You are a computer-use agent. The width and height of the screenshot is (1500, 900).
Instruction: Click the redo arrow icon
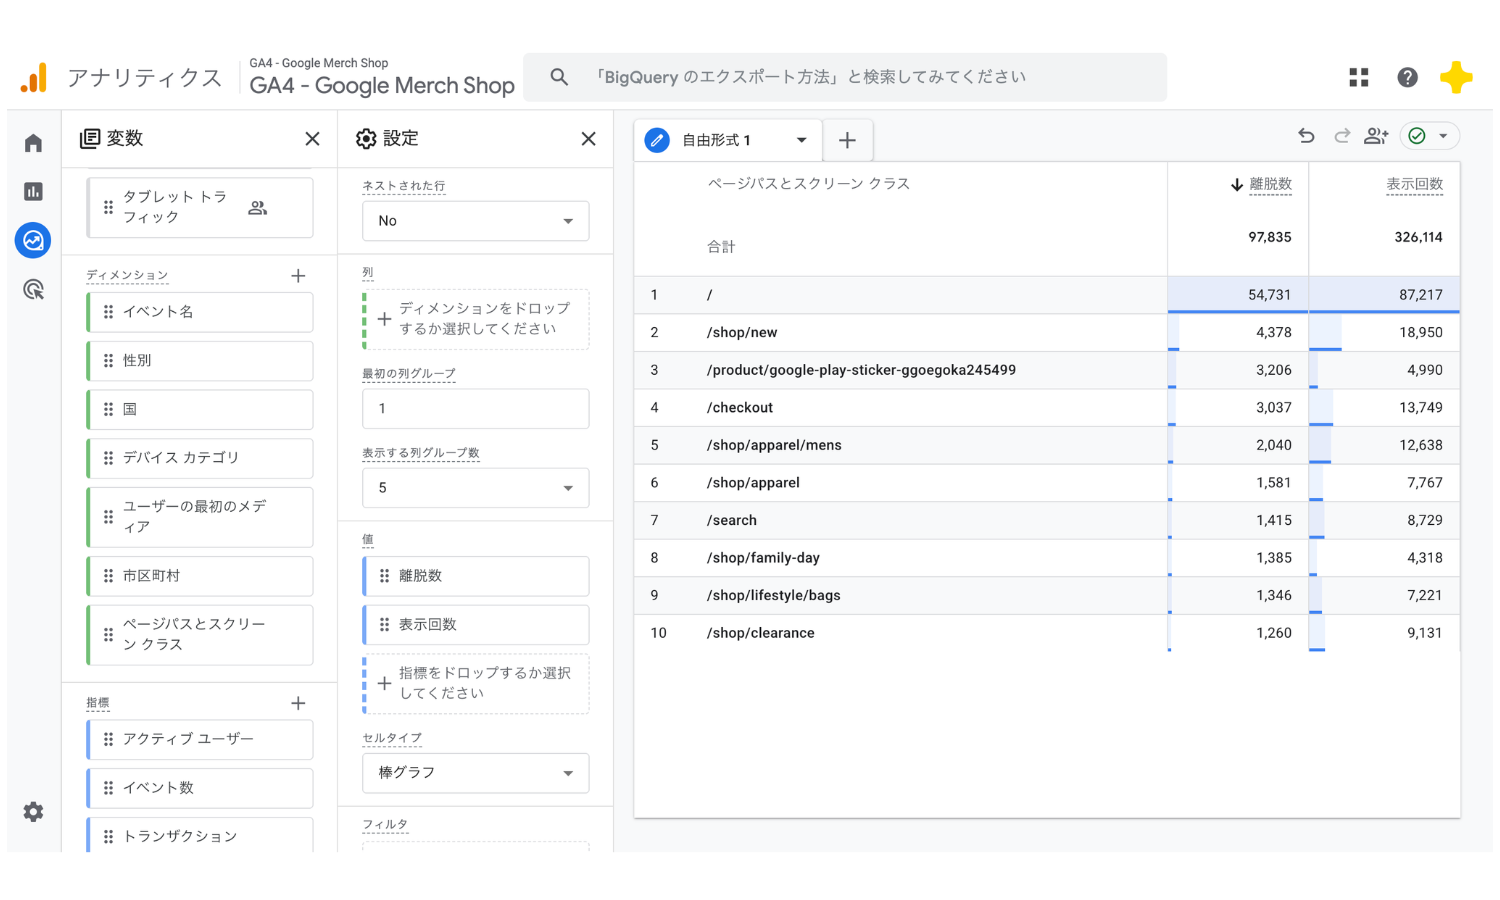pyautogui.click(x=1341, y=136)
